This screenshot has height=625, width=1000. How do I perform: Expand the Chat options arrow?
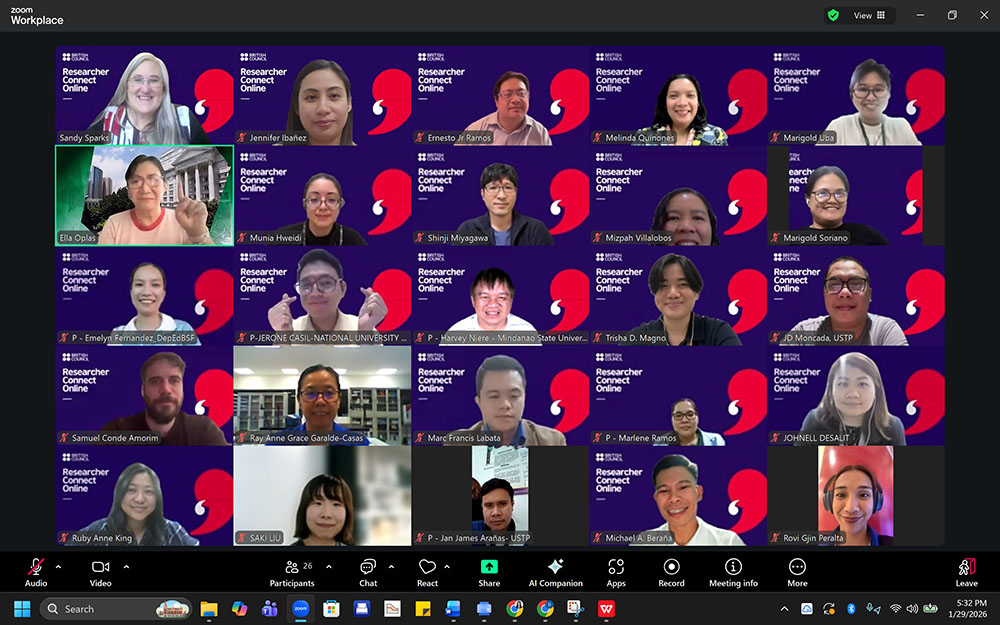pos(391,566)
